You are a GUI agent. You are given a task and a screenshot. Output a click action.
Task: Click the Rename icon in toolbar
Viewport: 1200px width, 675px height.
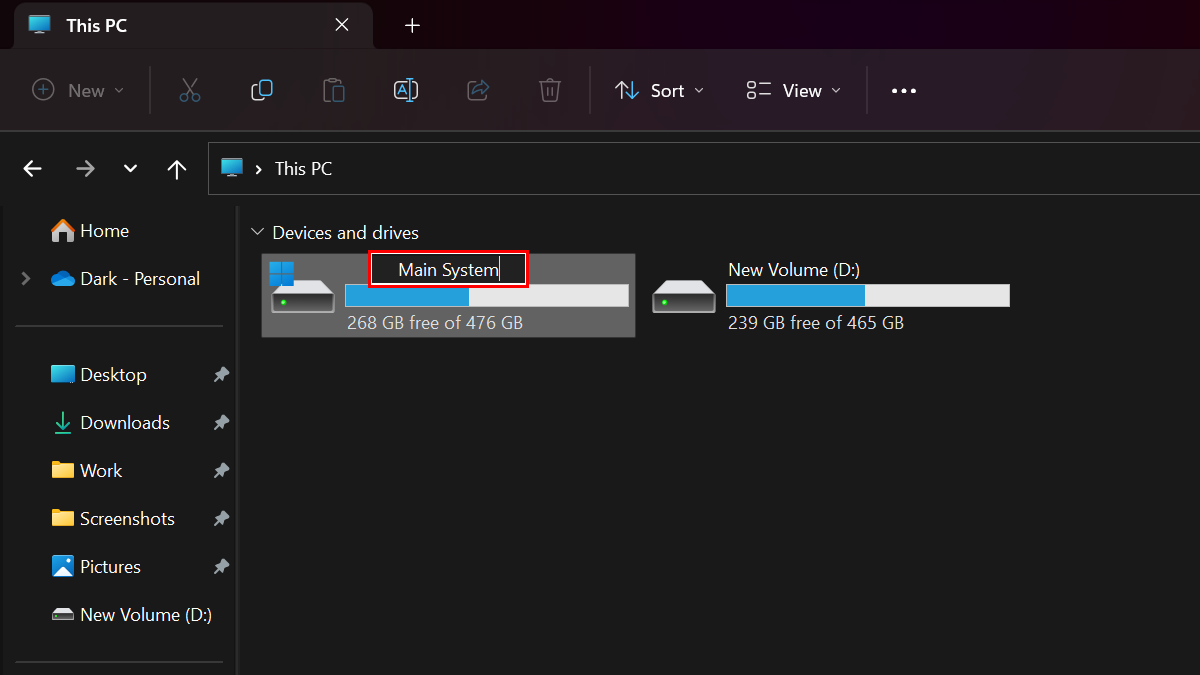(406, 91)
